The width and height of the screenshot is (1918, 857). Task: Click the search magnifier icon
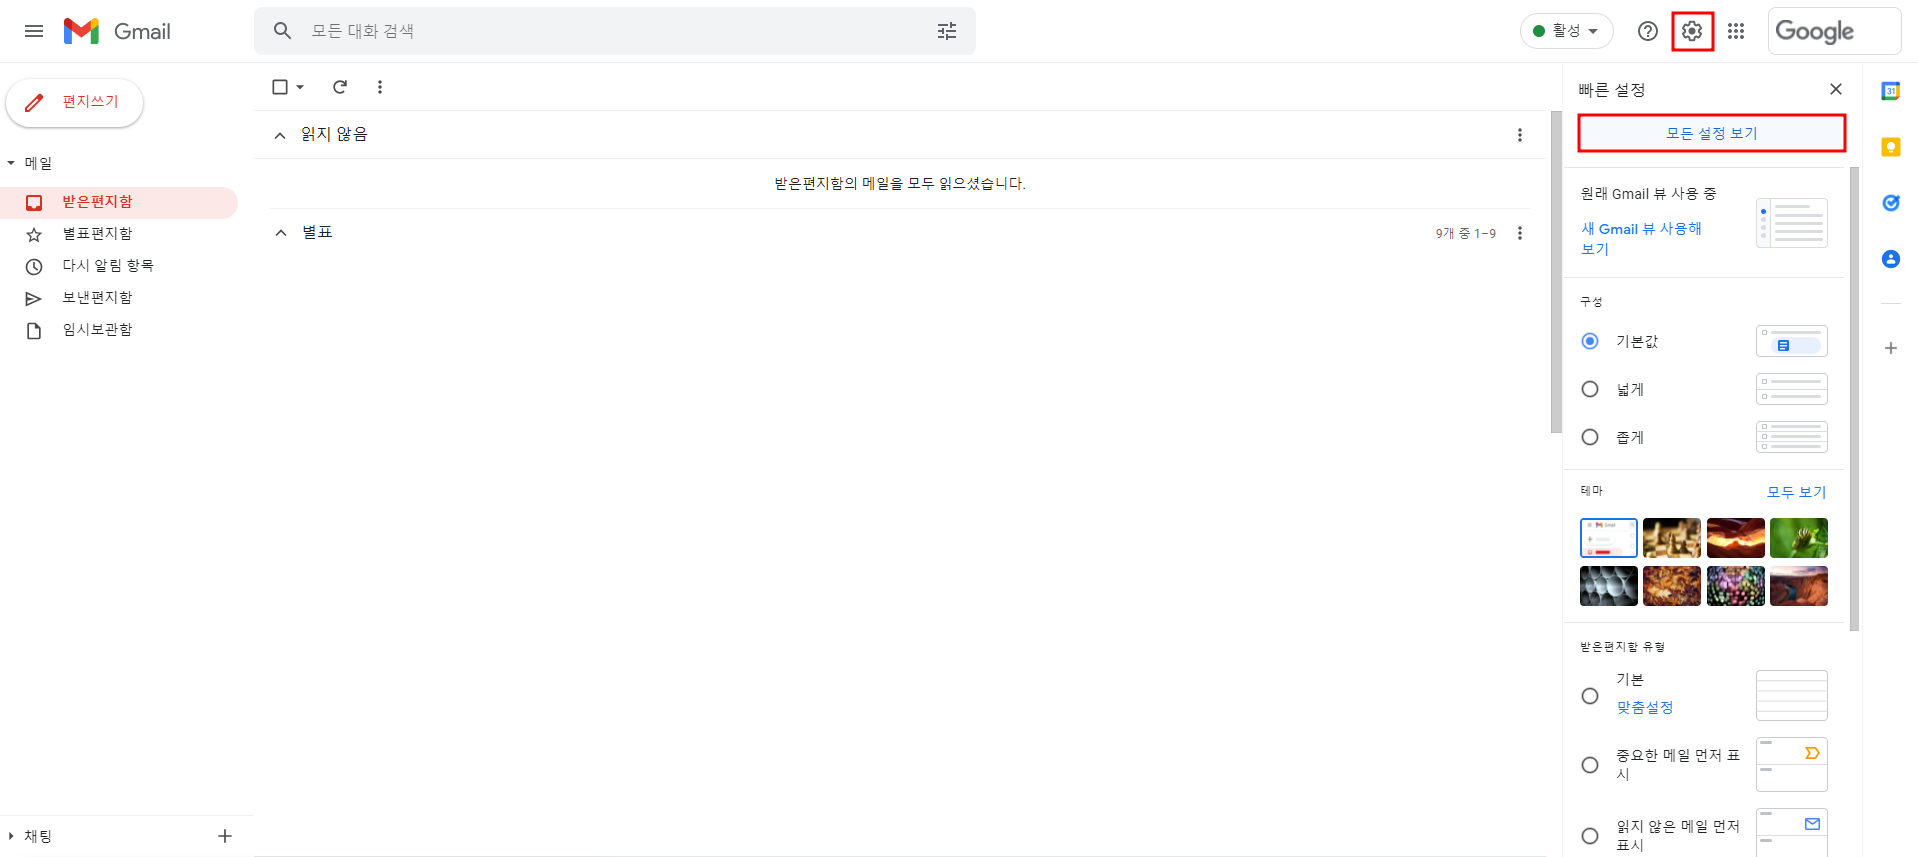pos(283,31)
